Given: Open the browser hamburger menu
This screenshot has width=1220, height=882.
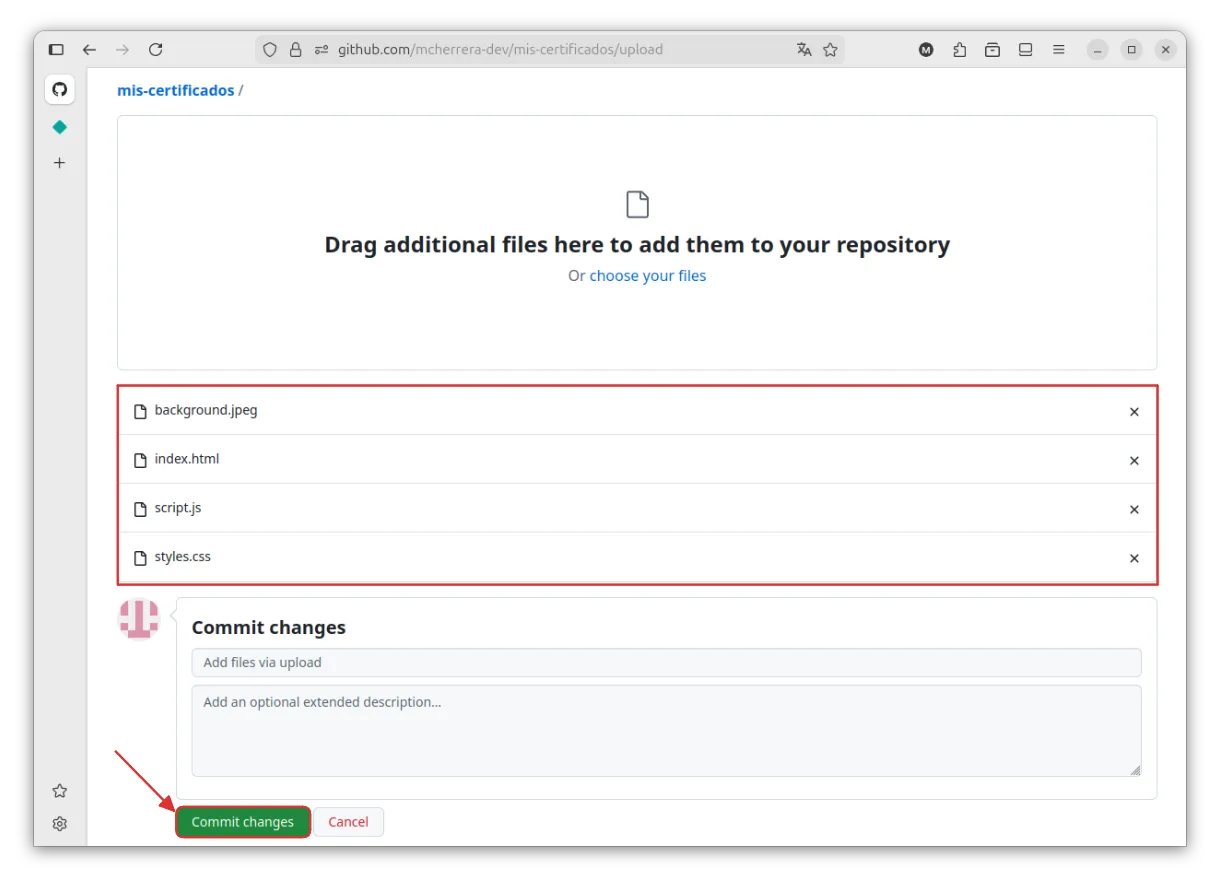Looking at the screenshot, I should 1058,49.
